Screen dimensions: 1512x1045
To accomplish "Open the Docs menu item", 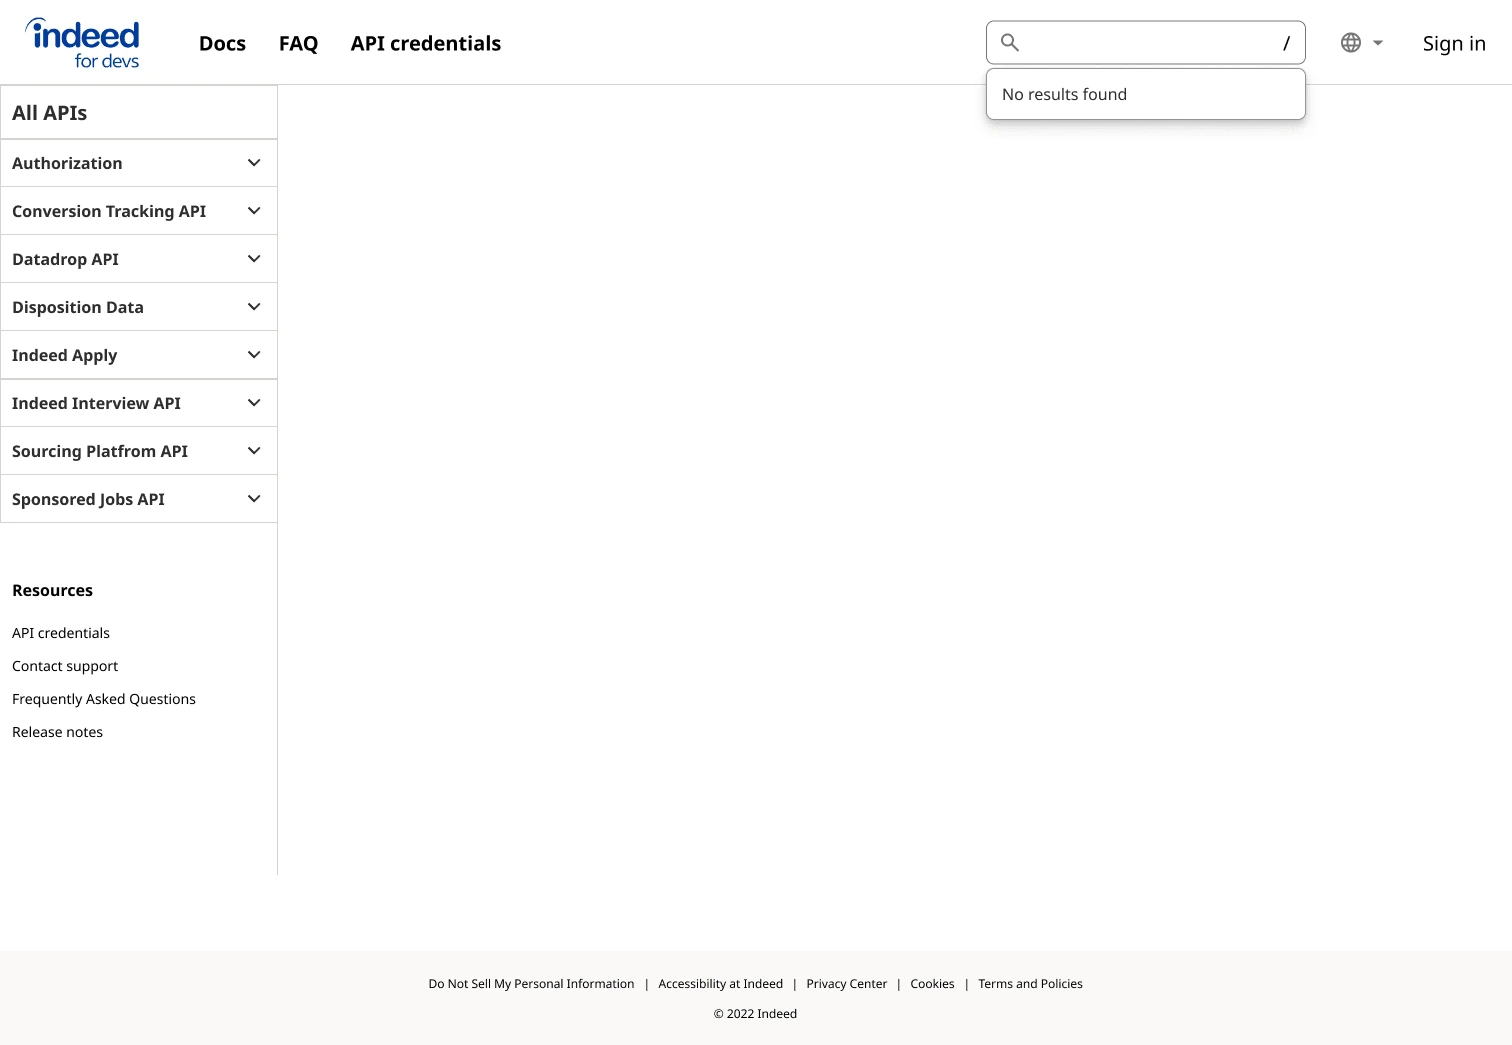I will pos(222,43).
